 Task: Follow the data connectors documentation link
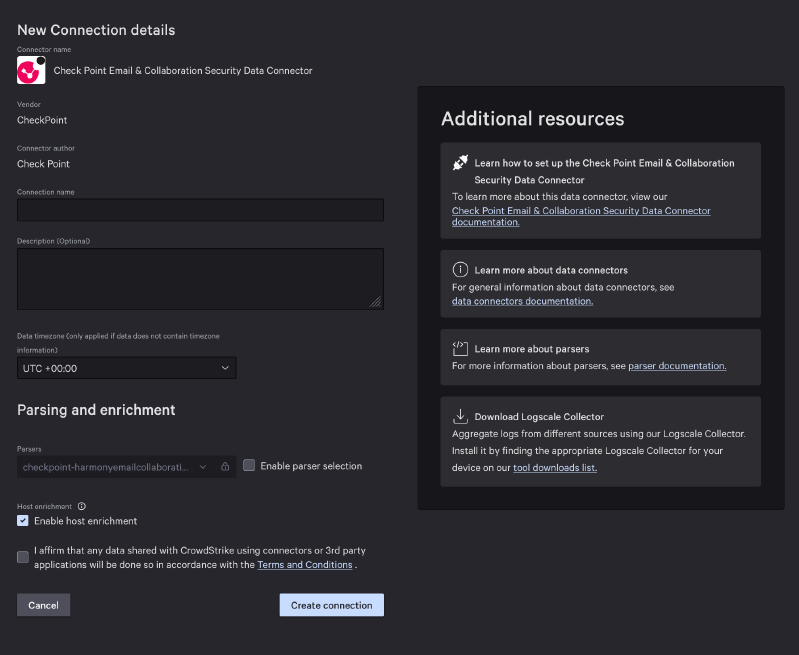(x=522, y=301)
